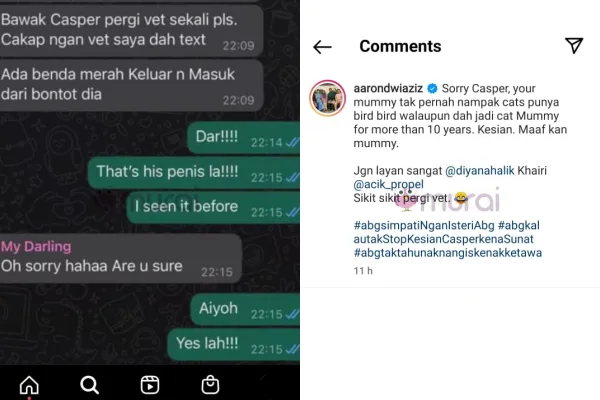The width and height of the screenshot is (600, 400).
Task: Open hashtag #abgkalautakStopKesianCasperkenaSunat
Action: [447, 232]
